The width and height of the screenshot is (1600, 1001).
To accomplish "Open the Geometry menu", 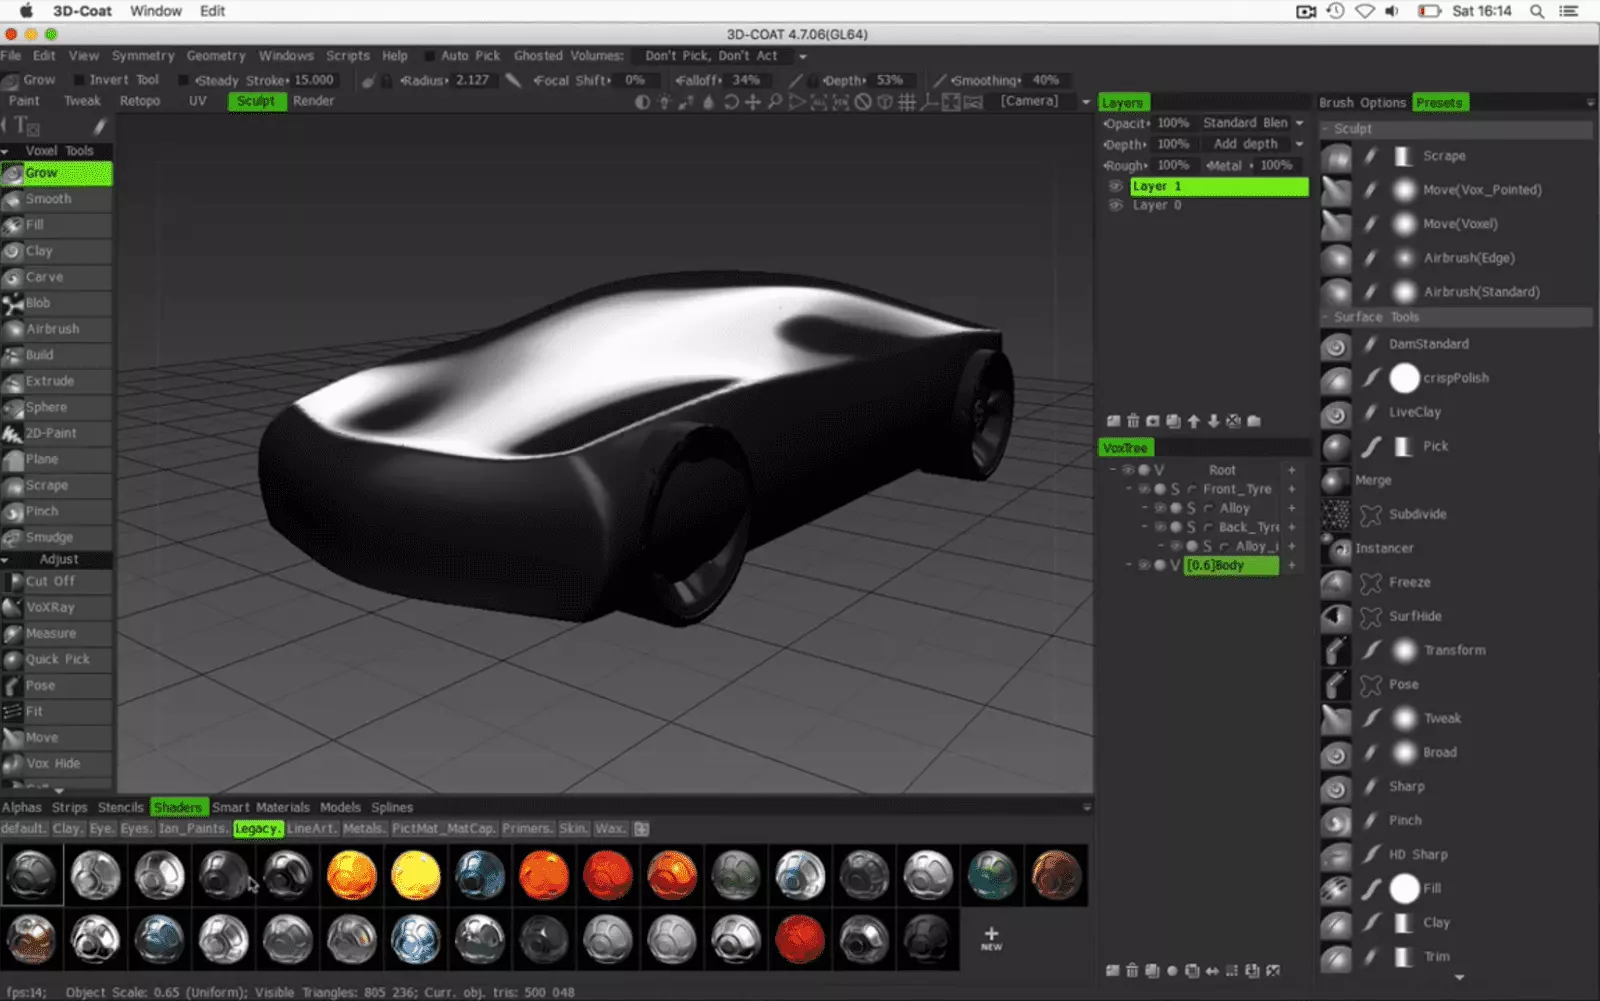I will [x=215, y=56].
